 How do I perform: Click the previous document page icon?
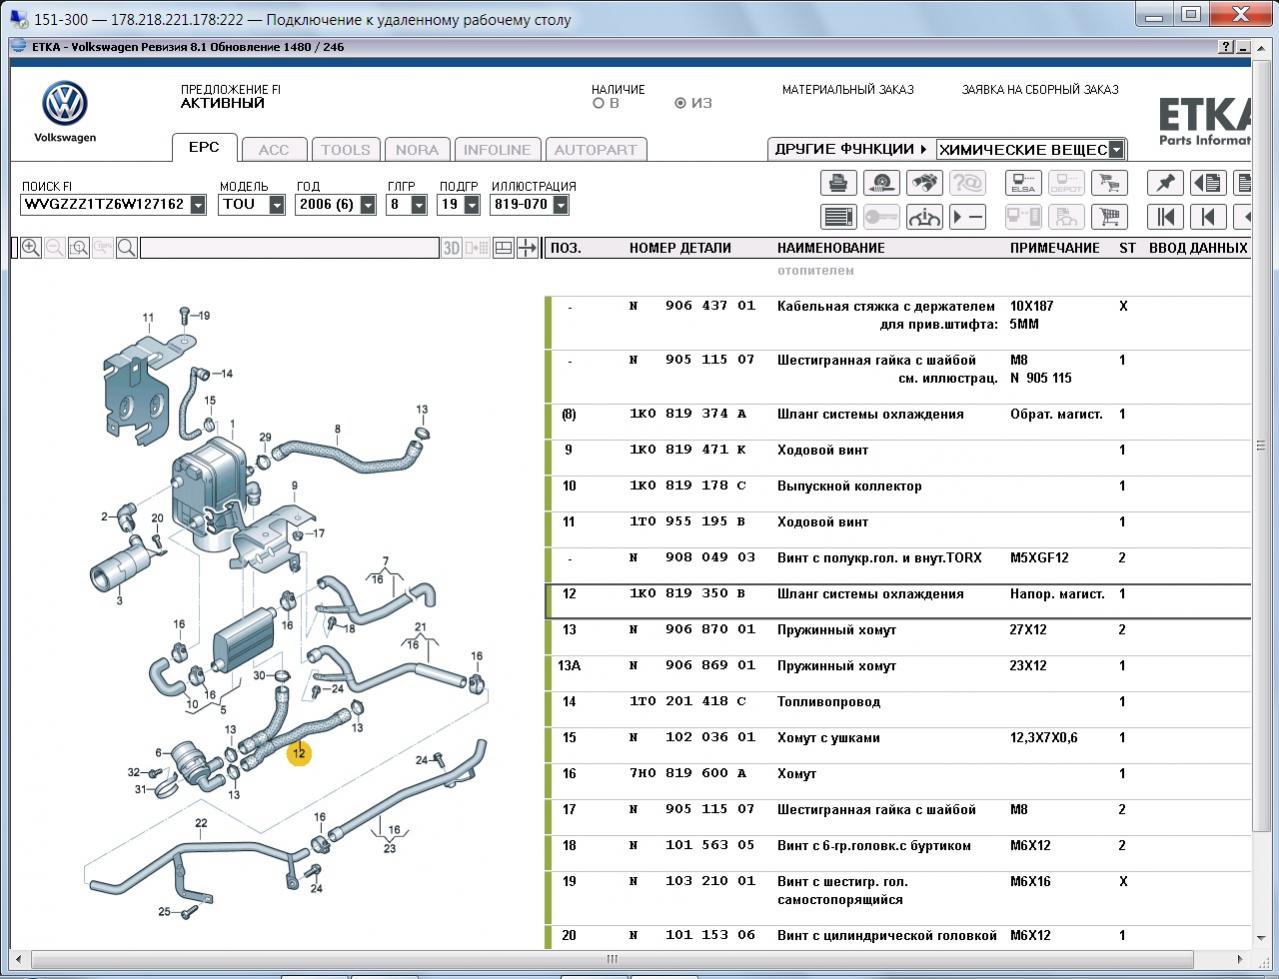pos(1208,183)
